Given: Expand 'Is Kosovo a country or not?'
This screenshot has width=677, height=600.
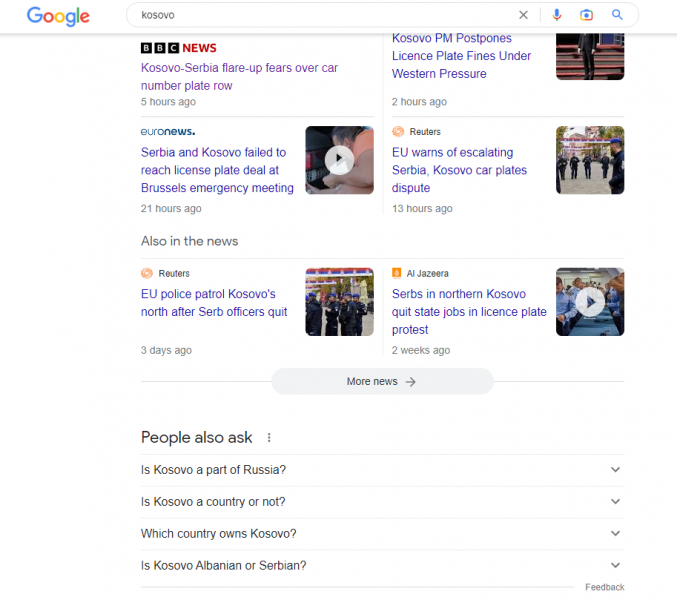Looking at the screenshot, I should [x=383, y=502].
